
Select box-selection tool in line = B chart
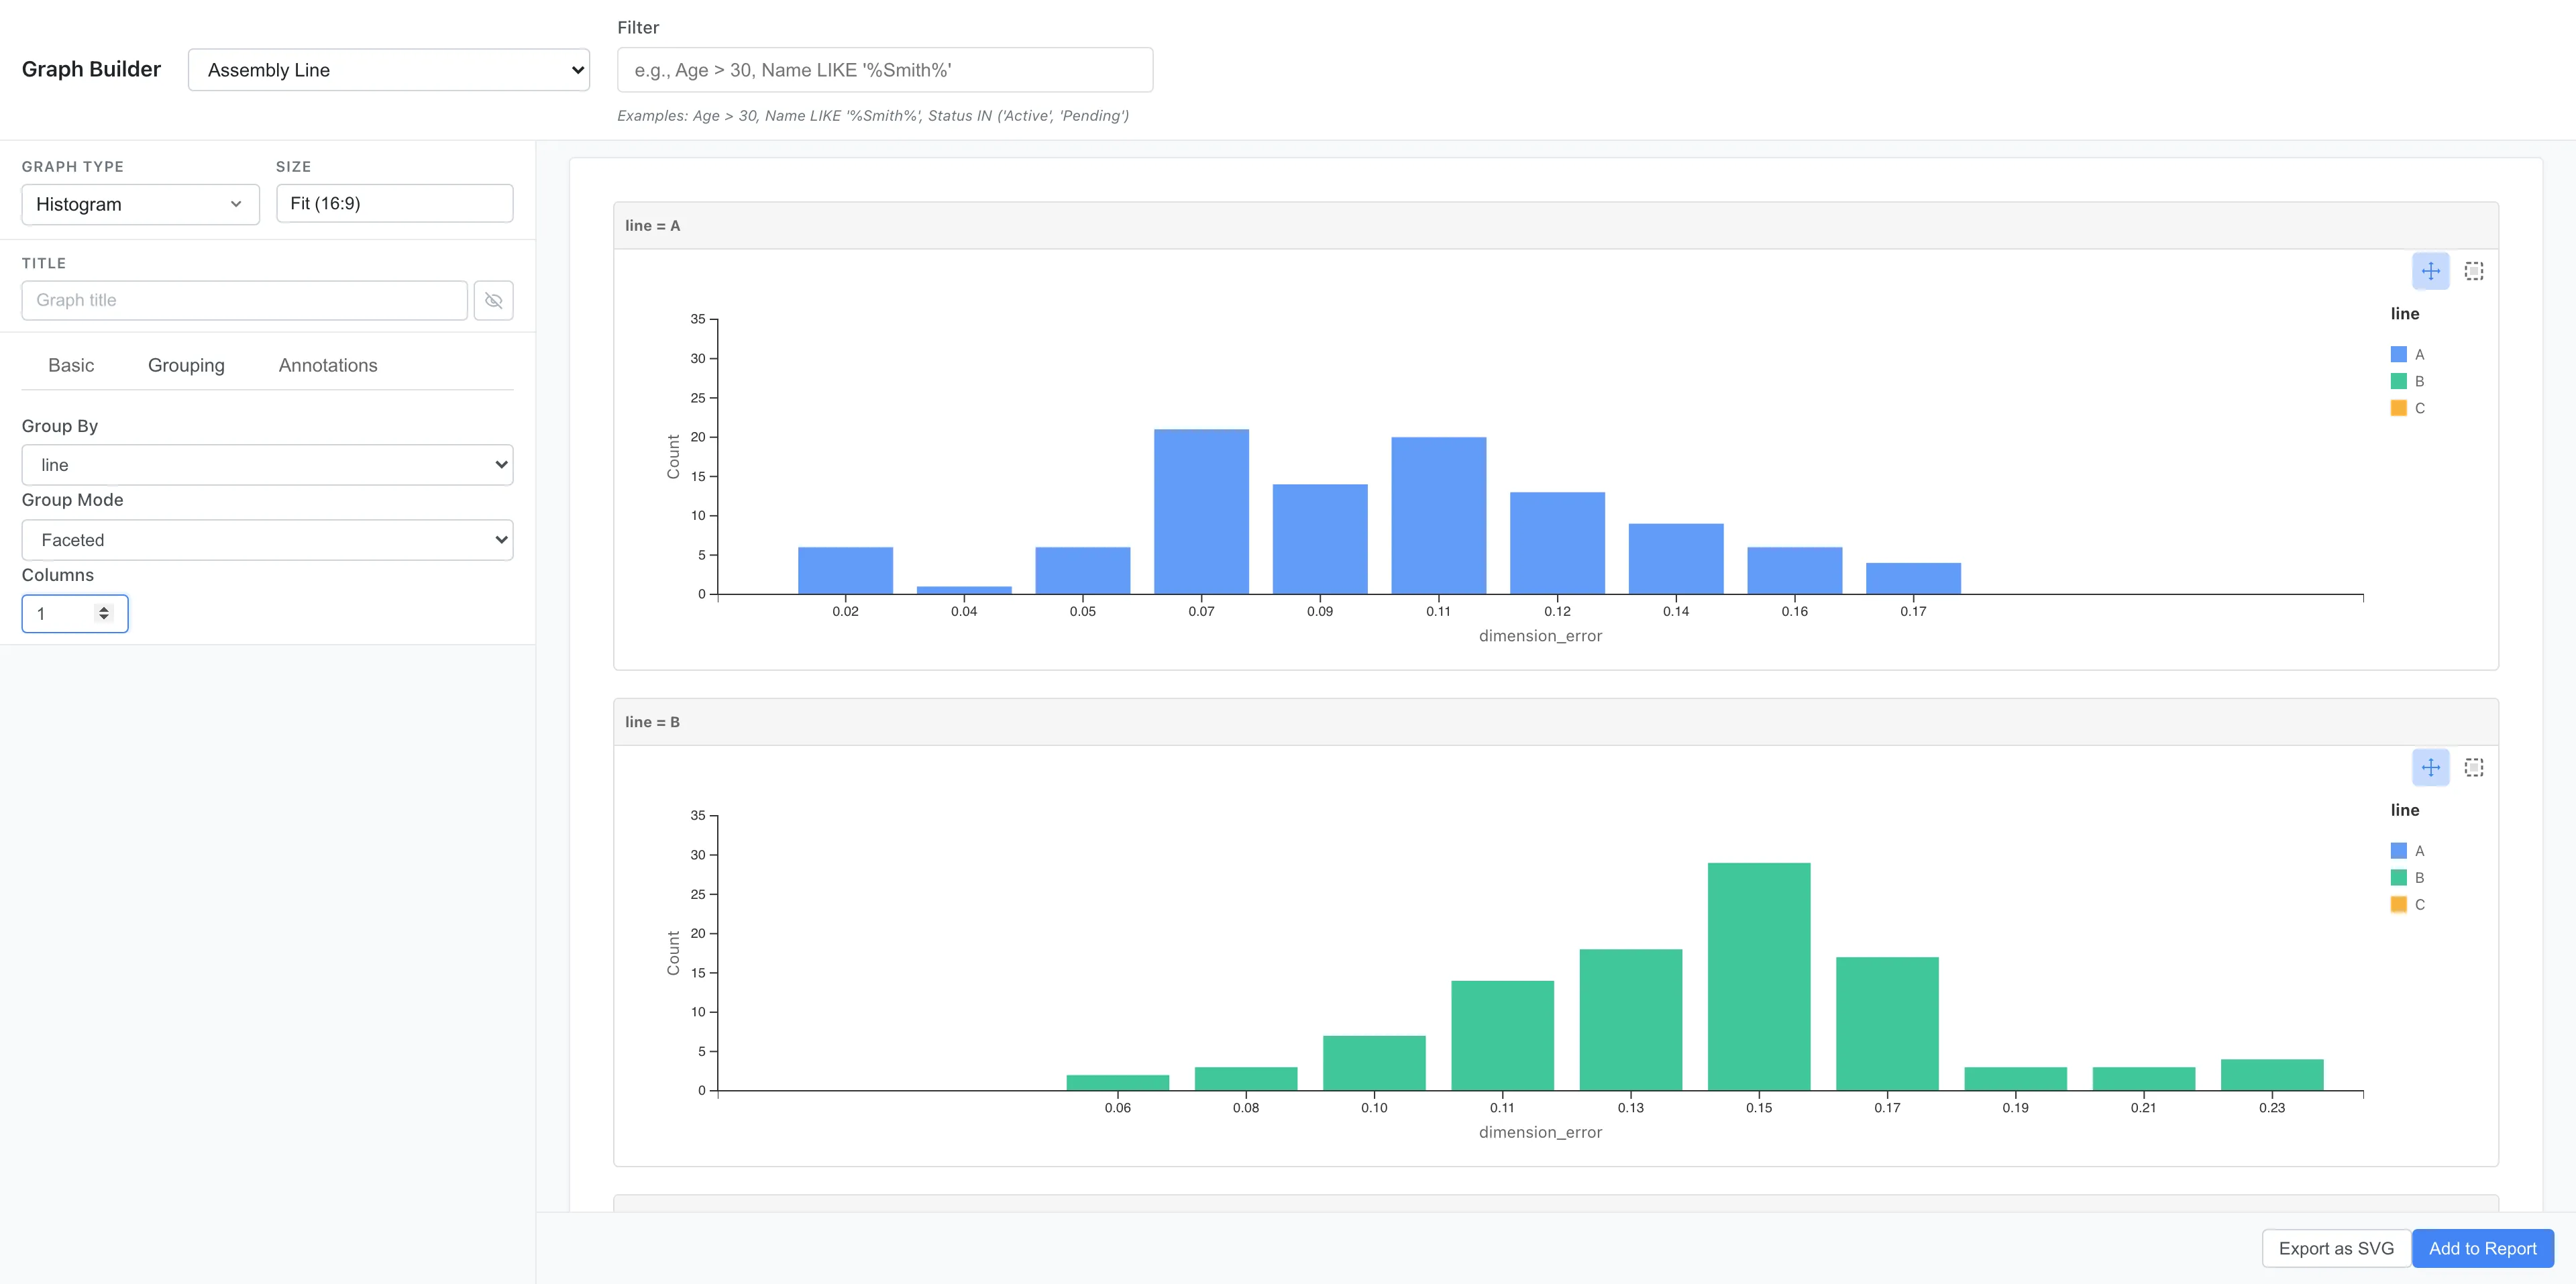[2474, 767]
